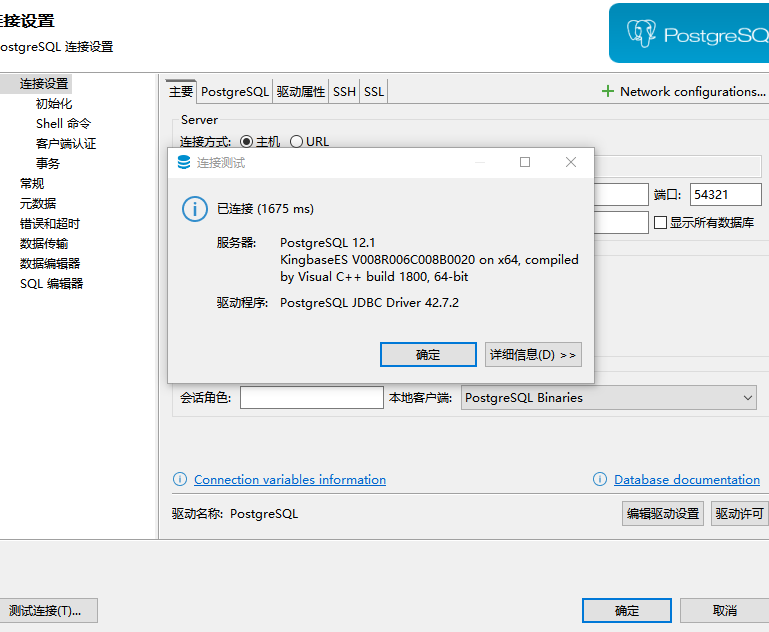Select the URL connection radio button
Image resolution: width=769 pixels, height=632 pixels.
(x=296, y=142)
